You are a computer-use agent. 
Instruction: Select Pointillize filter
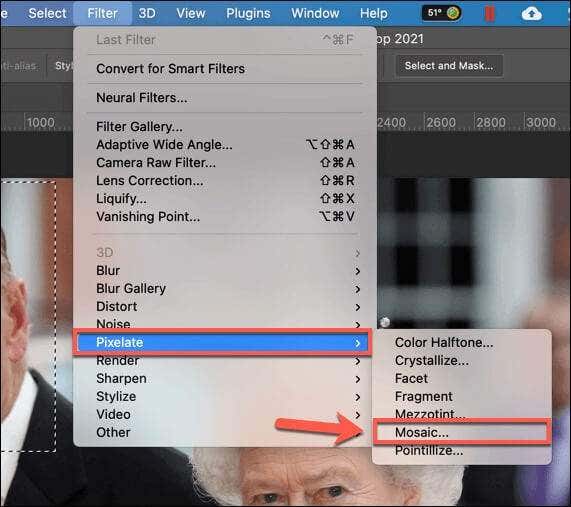click(462, 451)
